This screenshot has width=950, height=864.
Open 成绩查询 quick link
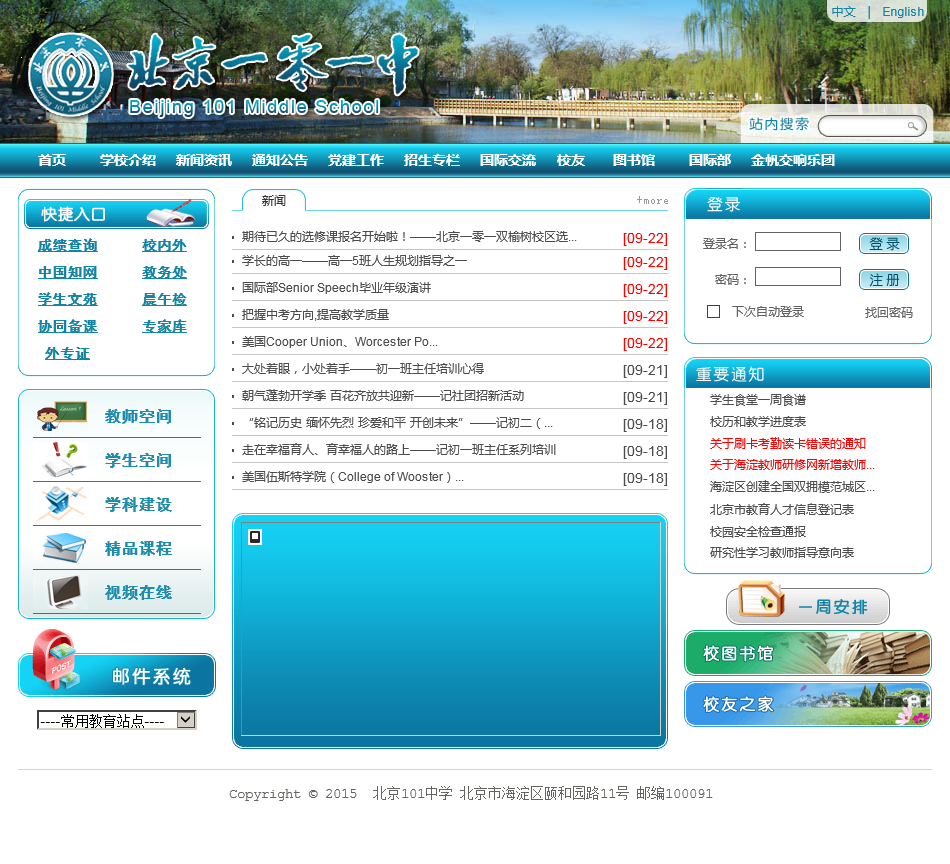[68, 245]
